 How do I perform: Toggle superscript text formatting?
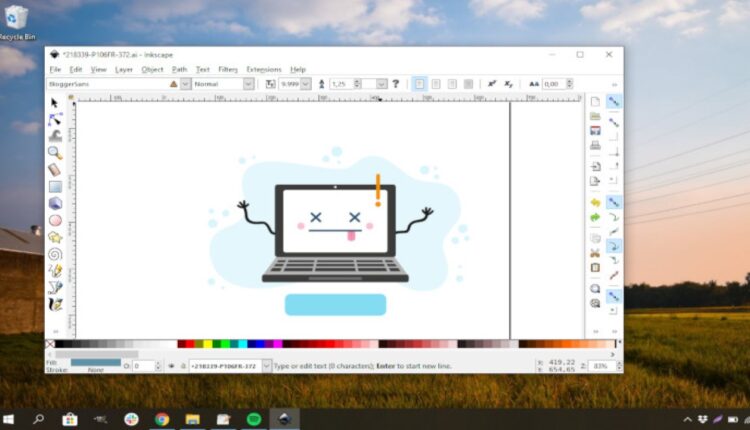point(492,84)
